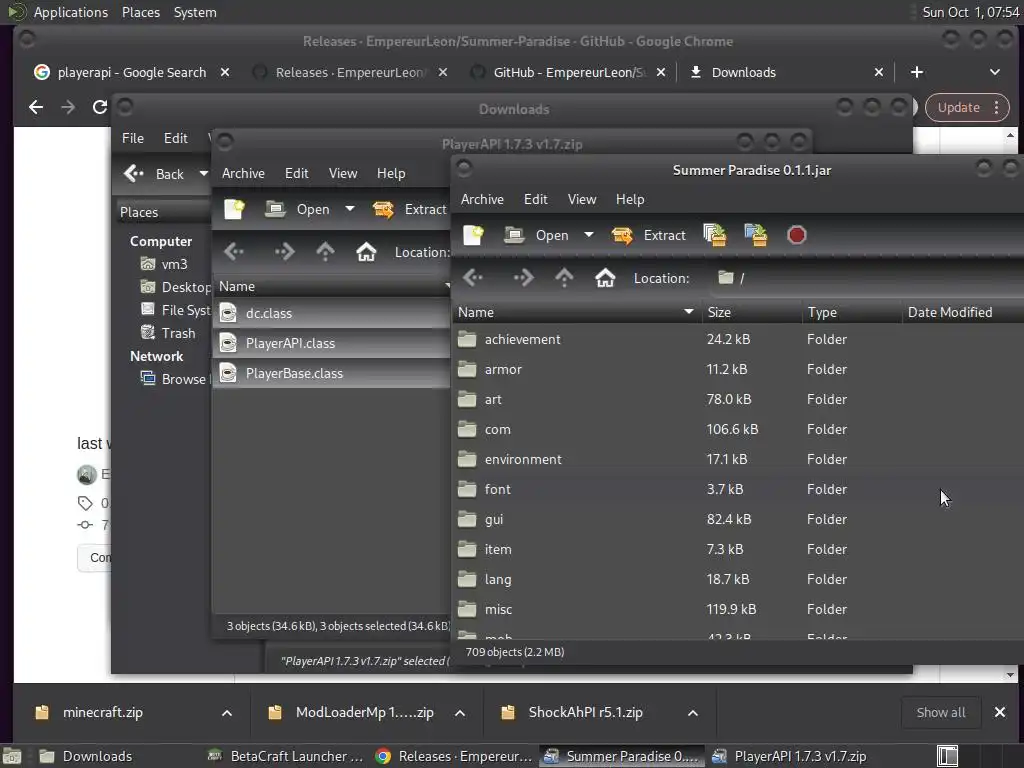This screenshot has height=768, width=1024.
Task: Click Home icon in PlayerAPI zip window
Action: pyautogui.click(x=366, y=252)
